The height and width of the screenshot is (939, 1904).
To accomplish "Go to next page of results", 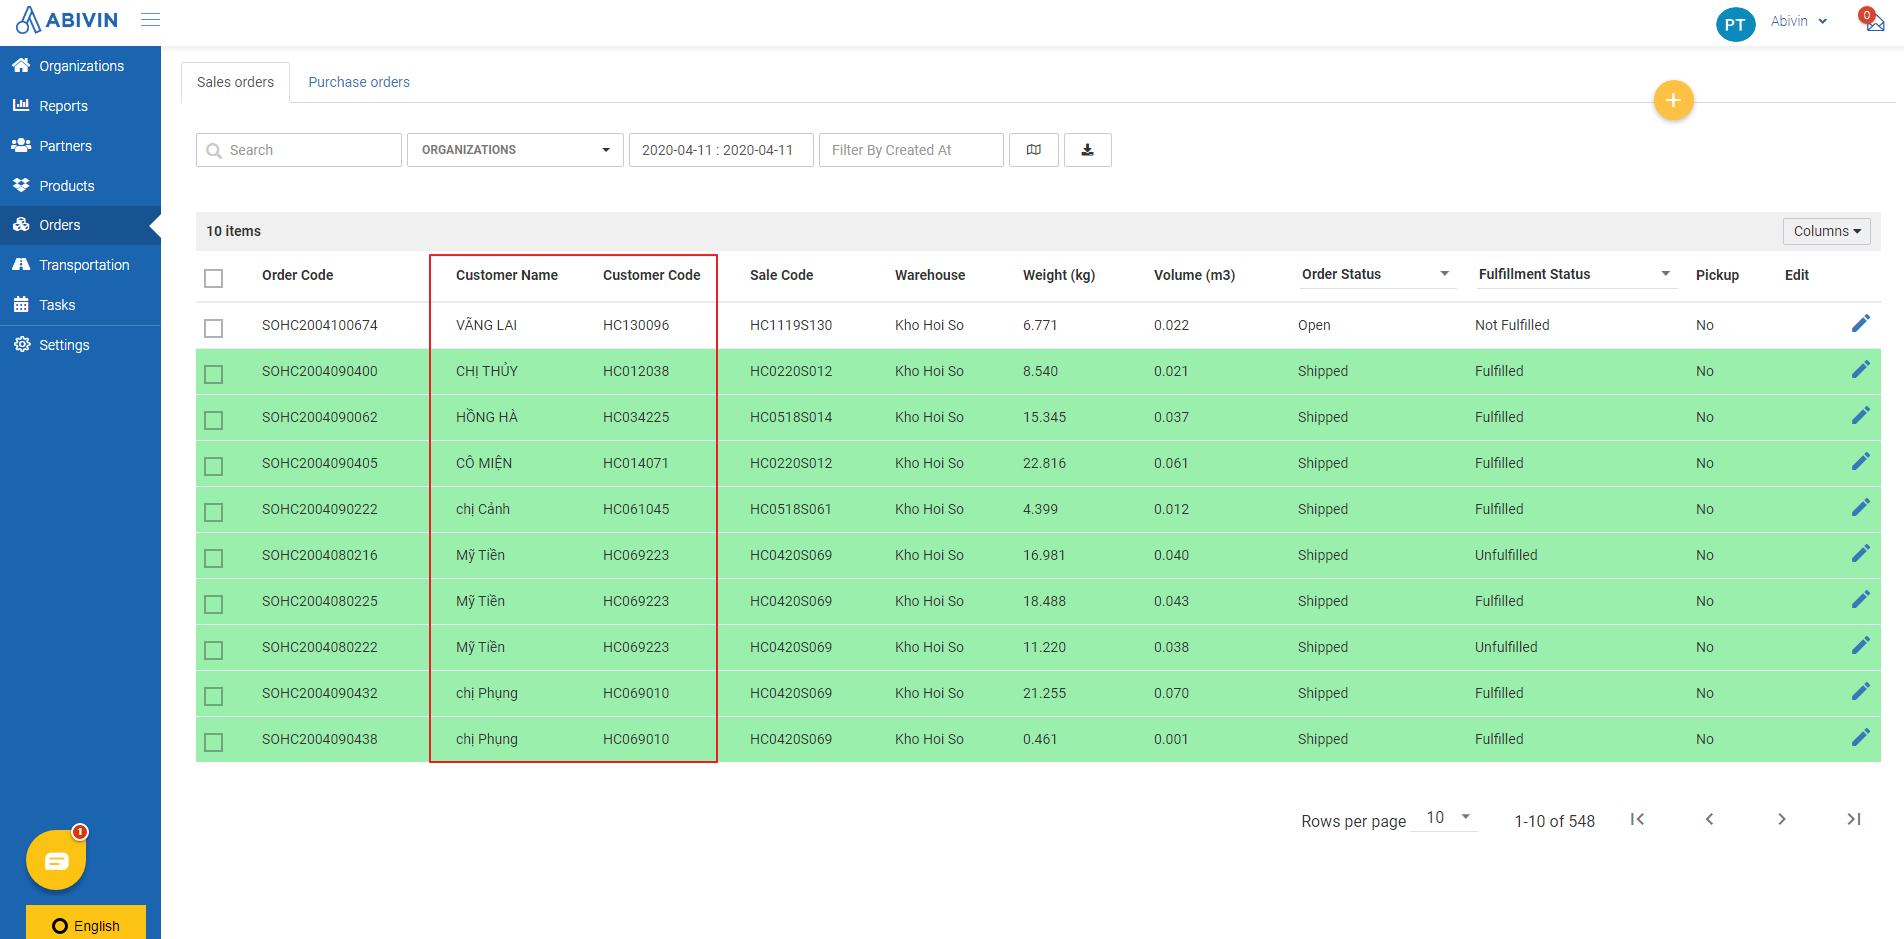I will coord(1781,819).
